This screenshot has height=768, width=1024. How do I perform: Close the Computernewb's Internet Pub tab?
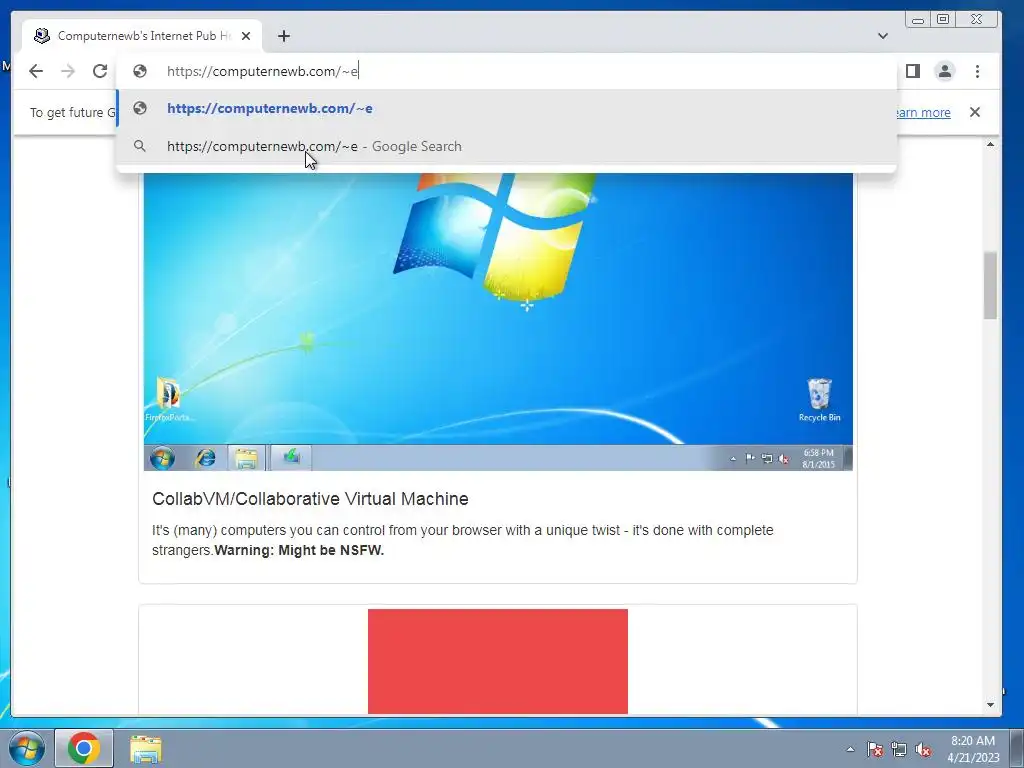[246, 36]
